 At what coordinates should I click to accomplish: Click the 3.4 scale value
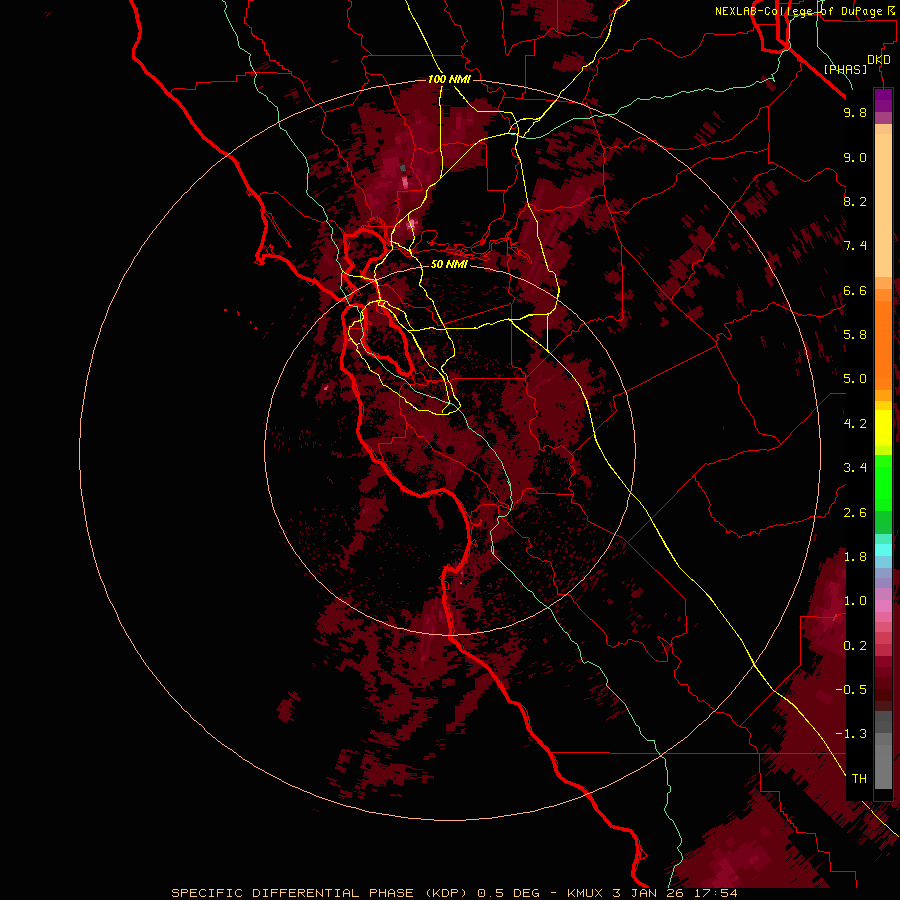855,468
